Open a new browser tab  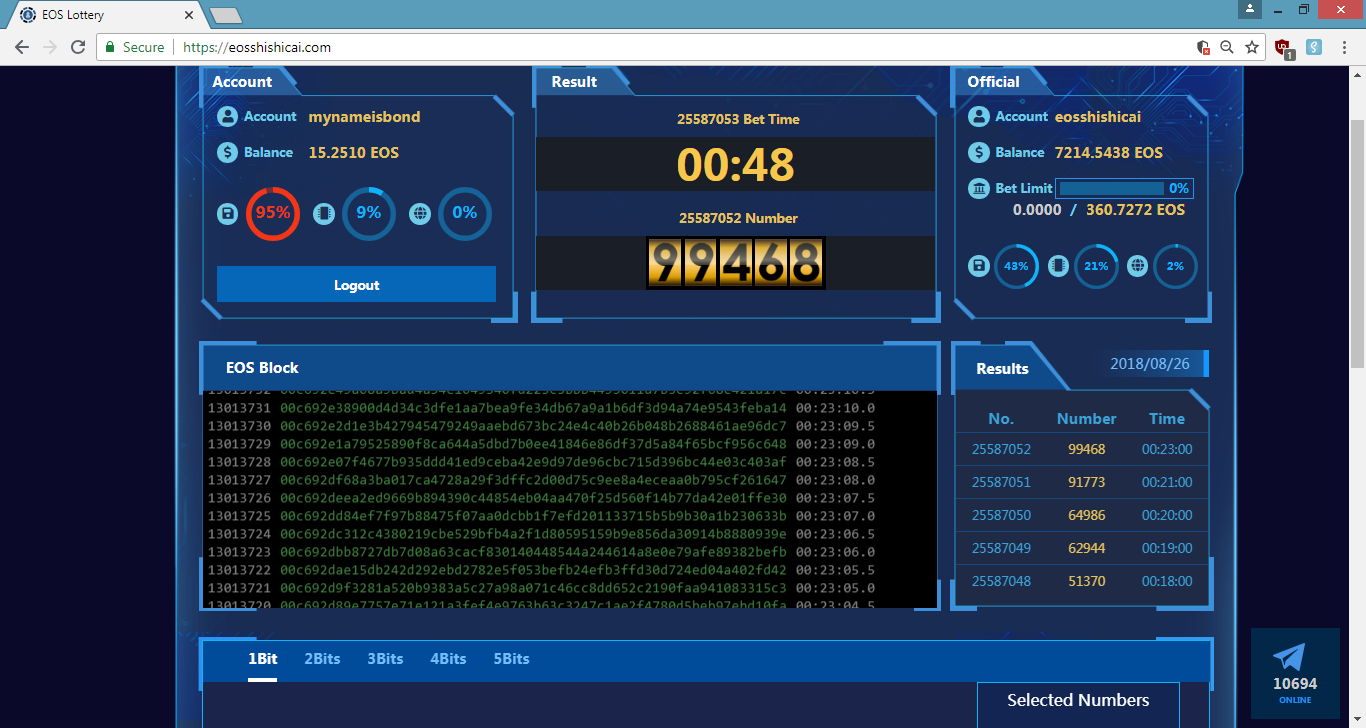point(225,15)
